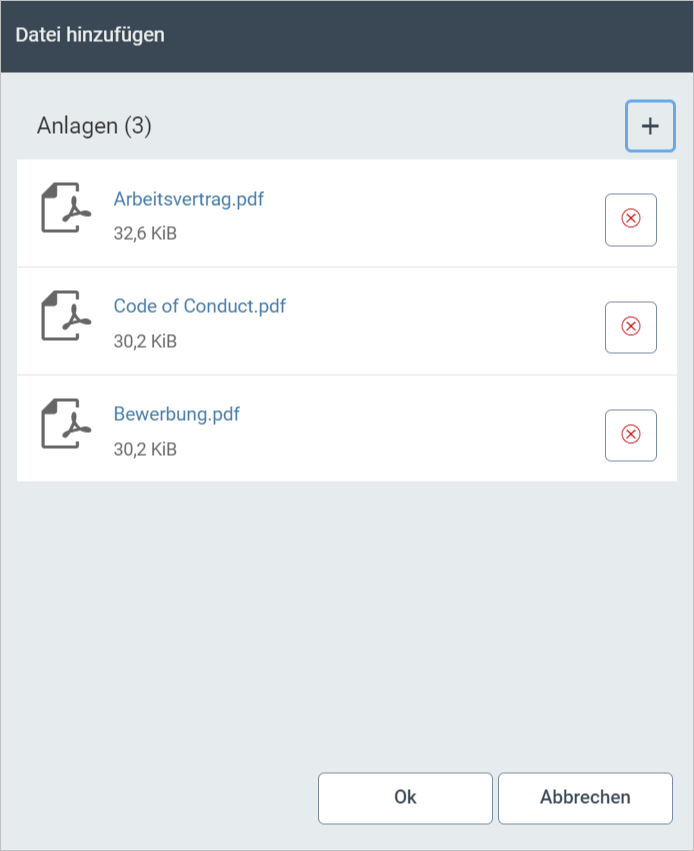Remove the Arbeitsvertrag.pdf attachment
This screenshot has width=694, height=851.
pos(631,219)
